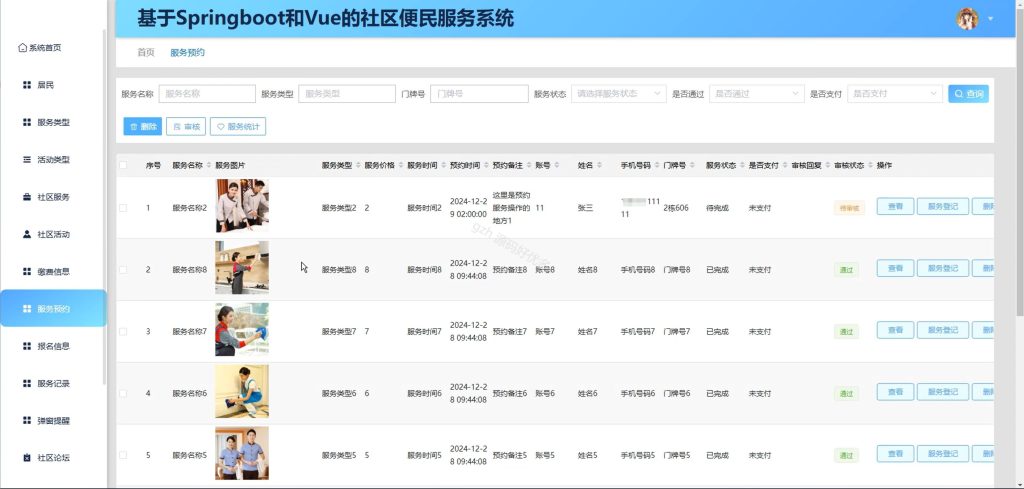Click 服务登记 for row 服务名称6
Screen dimensions: 1024x489
(943, 392)
